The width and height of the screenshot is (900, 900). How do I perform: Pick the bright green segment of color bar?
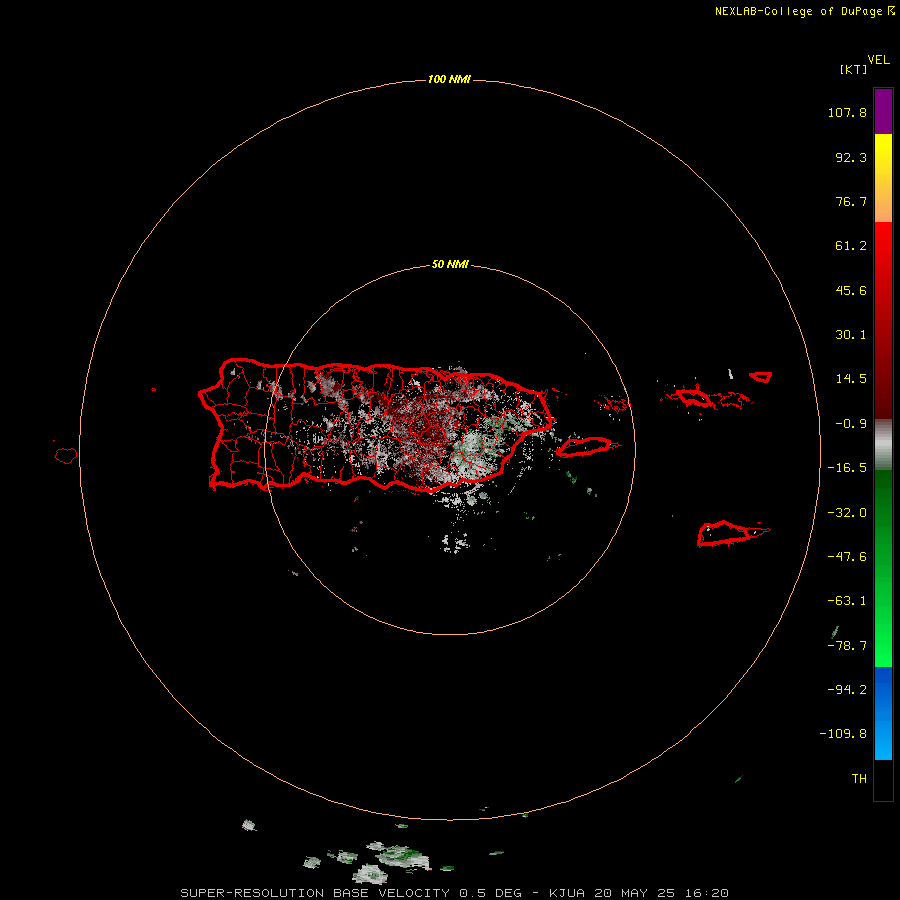click(x=883, y=568)
